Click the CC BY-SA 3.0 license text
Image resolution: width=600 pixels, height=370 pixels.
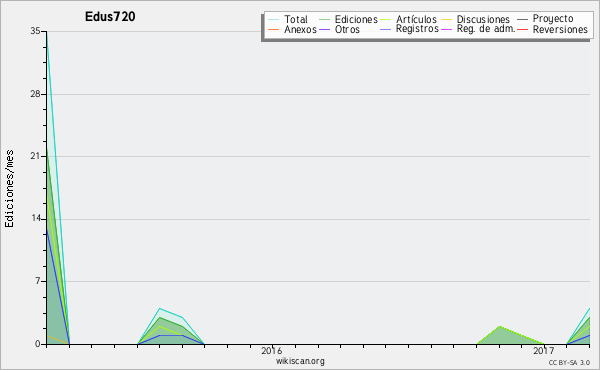[569, 362]
